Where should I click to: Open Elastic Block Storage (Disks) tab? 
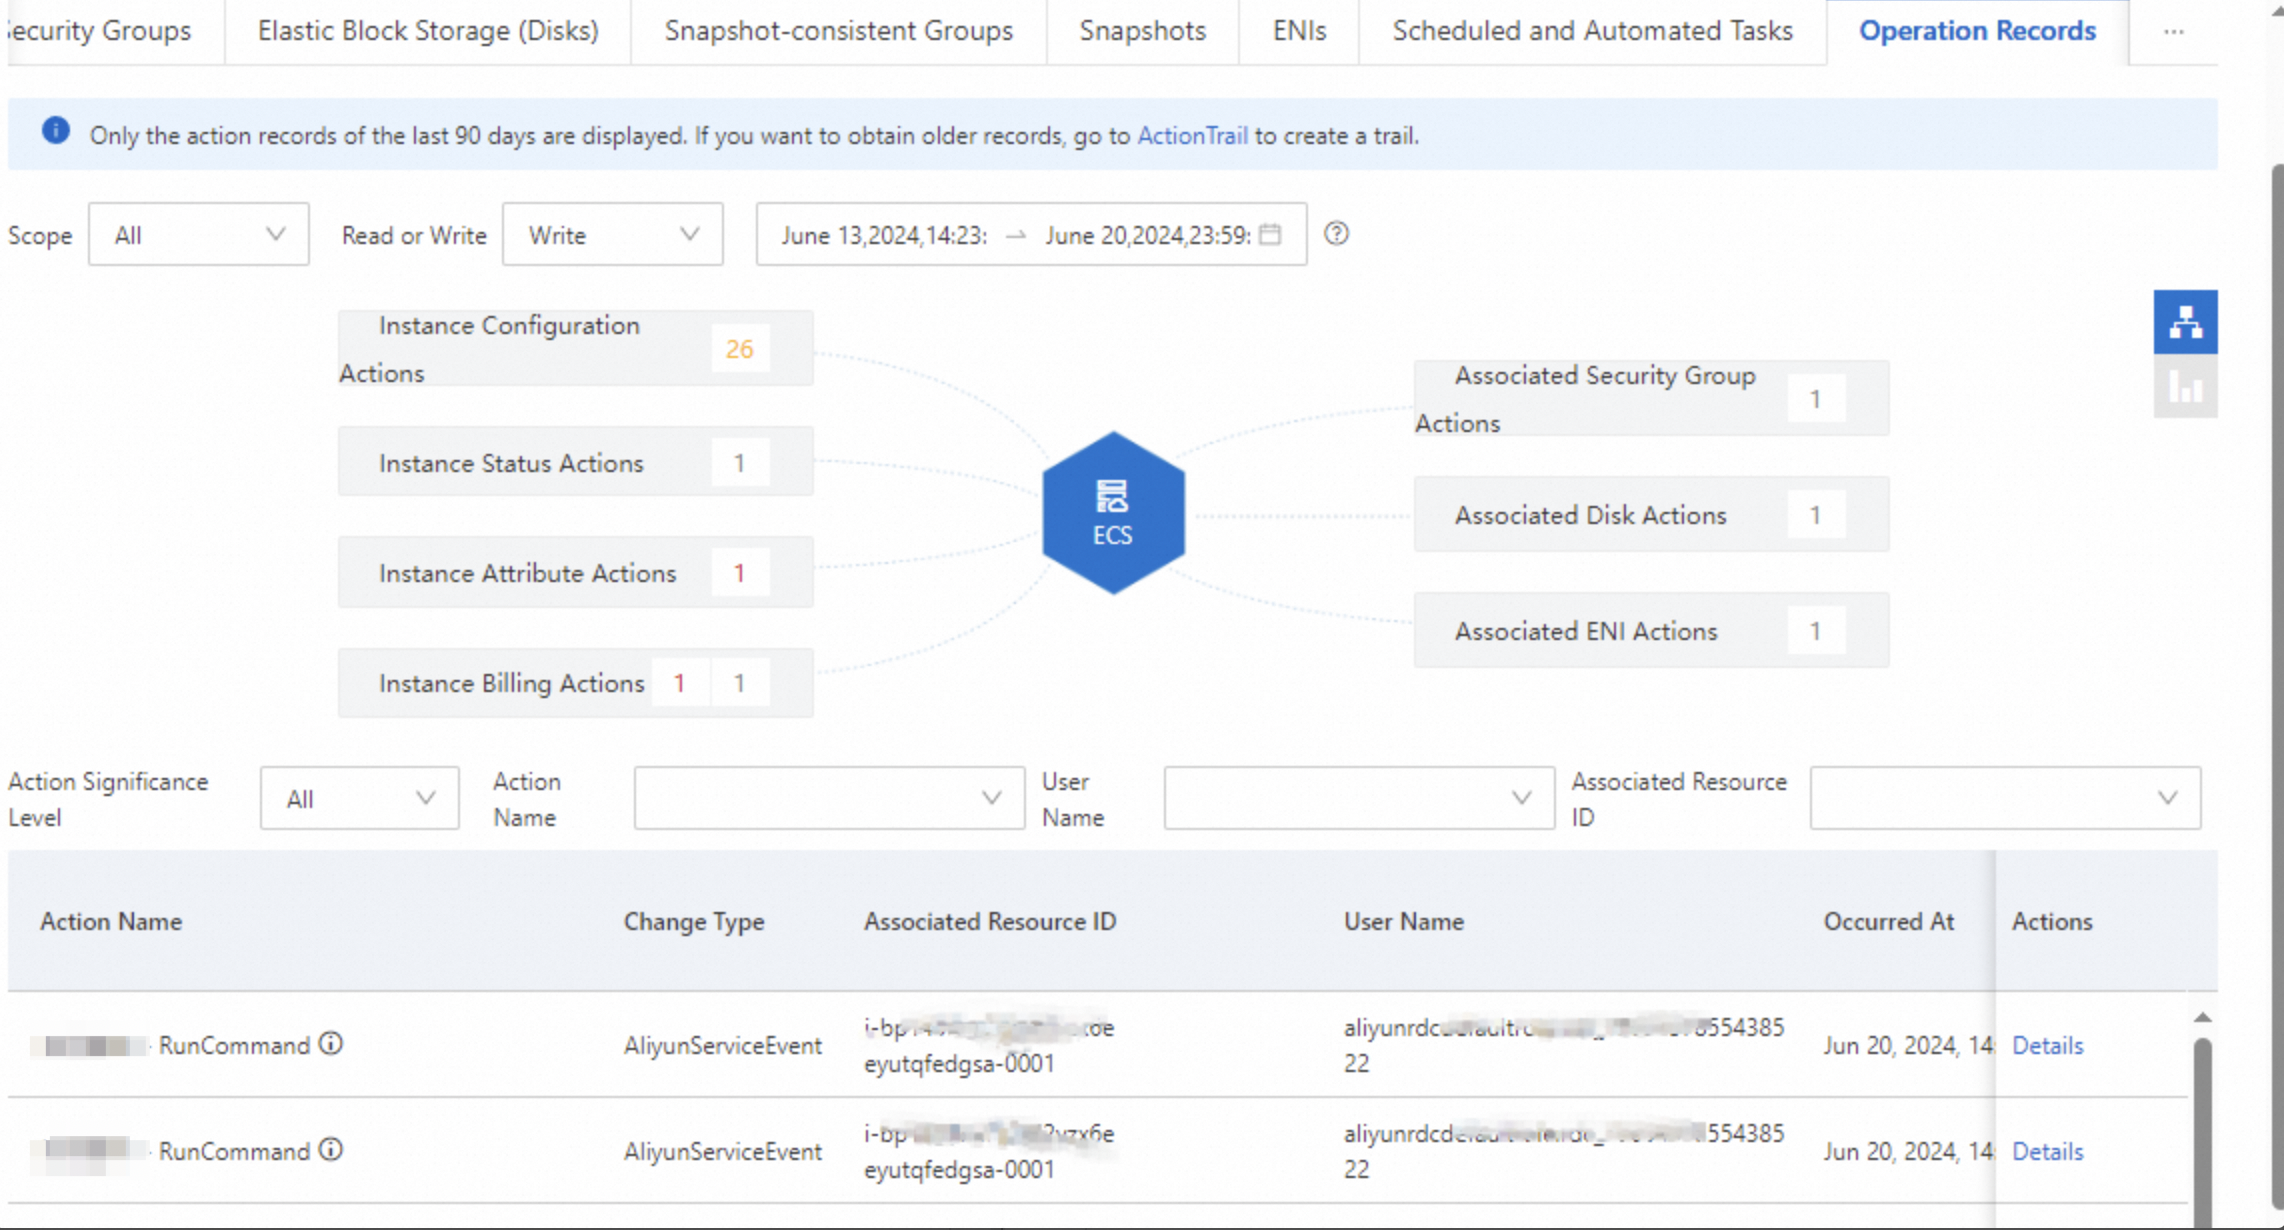point(428,31)
